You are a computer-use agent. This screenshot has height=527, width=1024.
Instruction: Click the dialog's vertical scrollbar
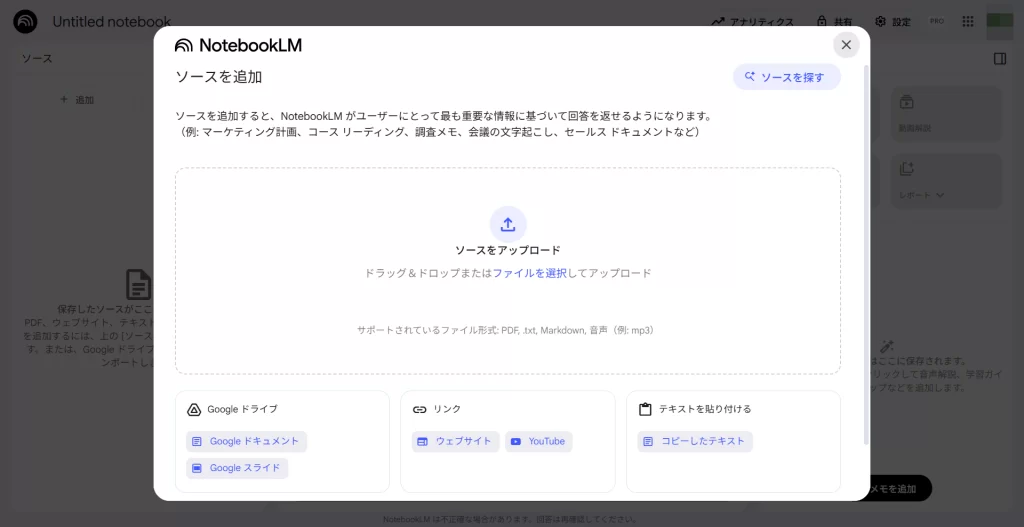click(x=867, y=255)
